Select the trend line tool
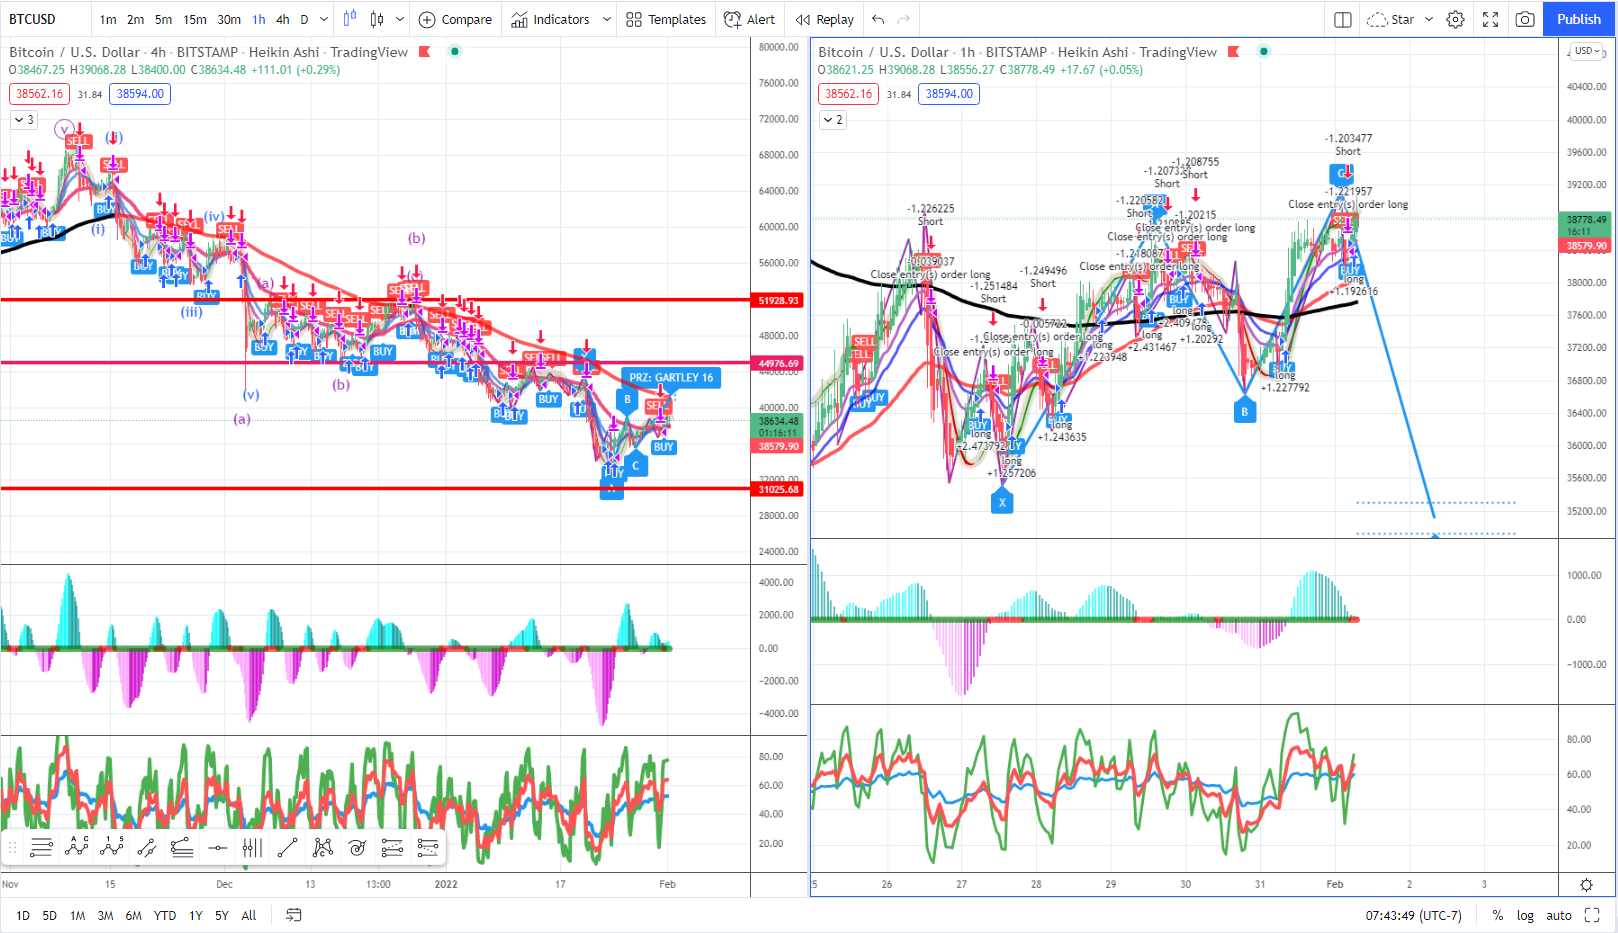The image size is (1618, 933). 287,848
